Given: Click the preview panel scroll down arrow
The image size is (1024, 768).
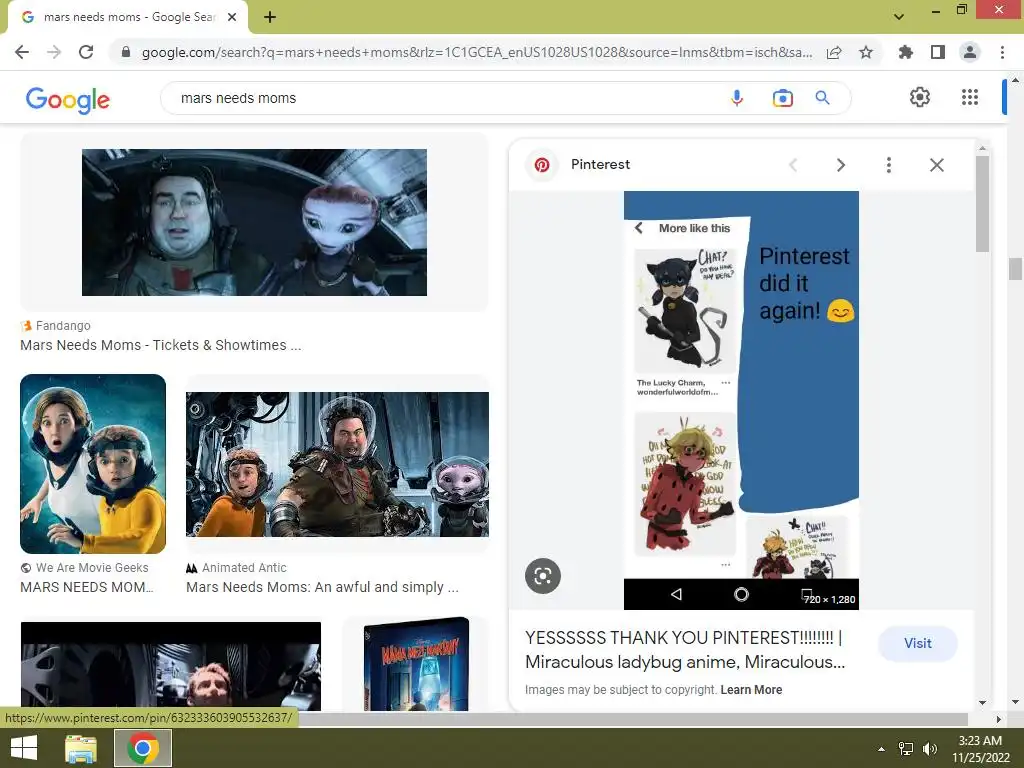Looking at the screenshot, I should click(x=982, y=703).
